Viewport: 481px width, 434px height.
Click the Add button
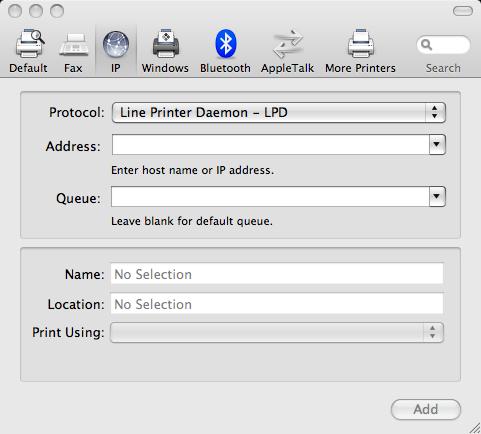pos(426,409)
